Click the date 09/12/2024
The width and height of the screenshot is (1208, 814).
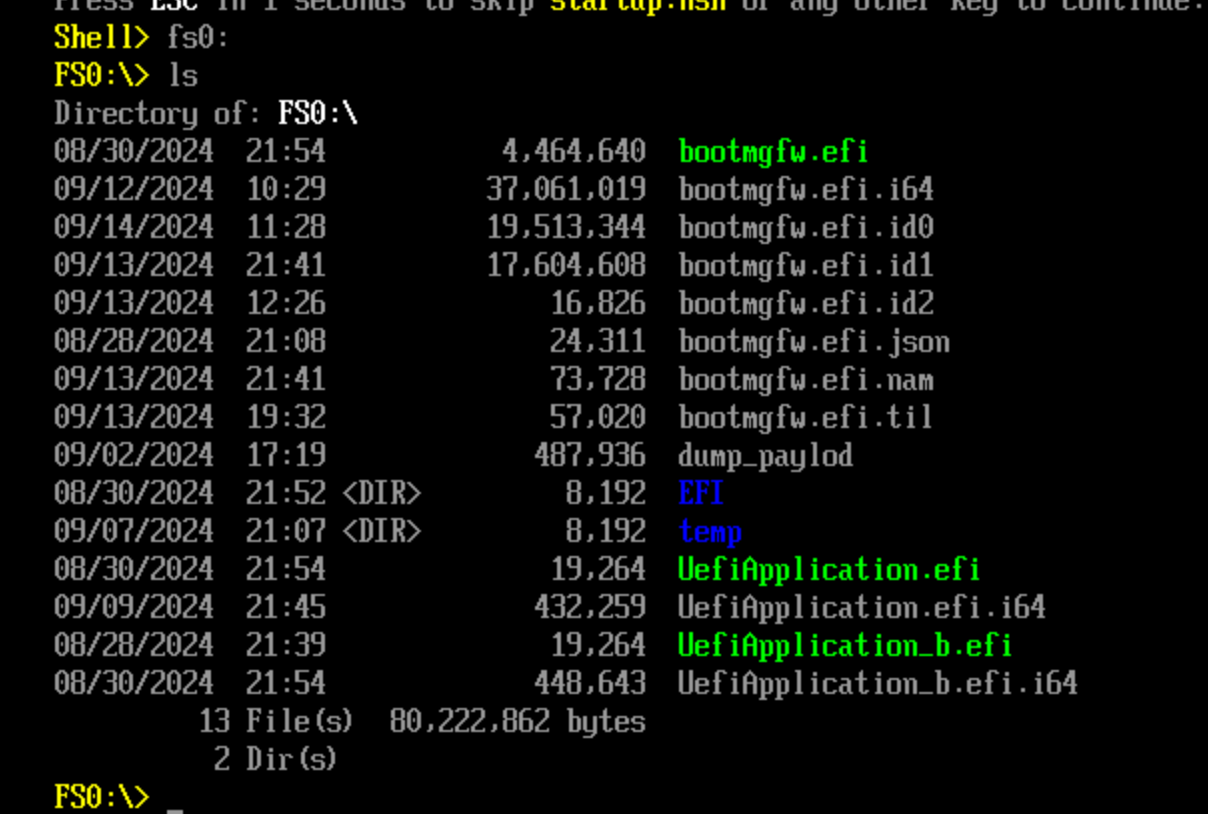(134, 190)
